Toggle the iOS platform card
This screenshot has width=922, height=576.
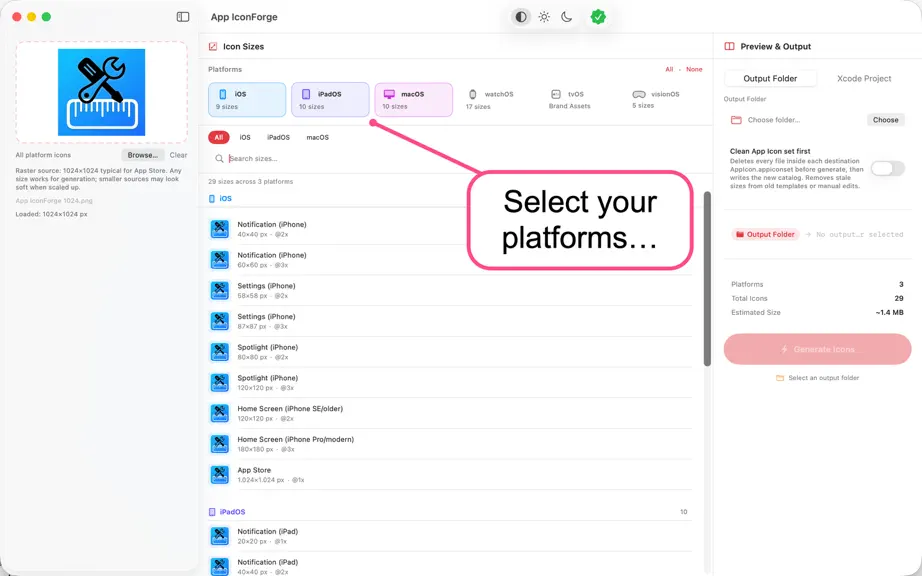[247, 100]
